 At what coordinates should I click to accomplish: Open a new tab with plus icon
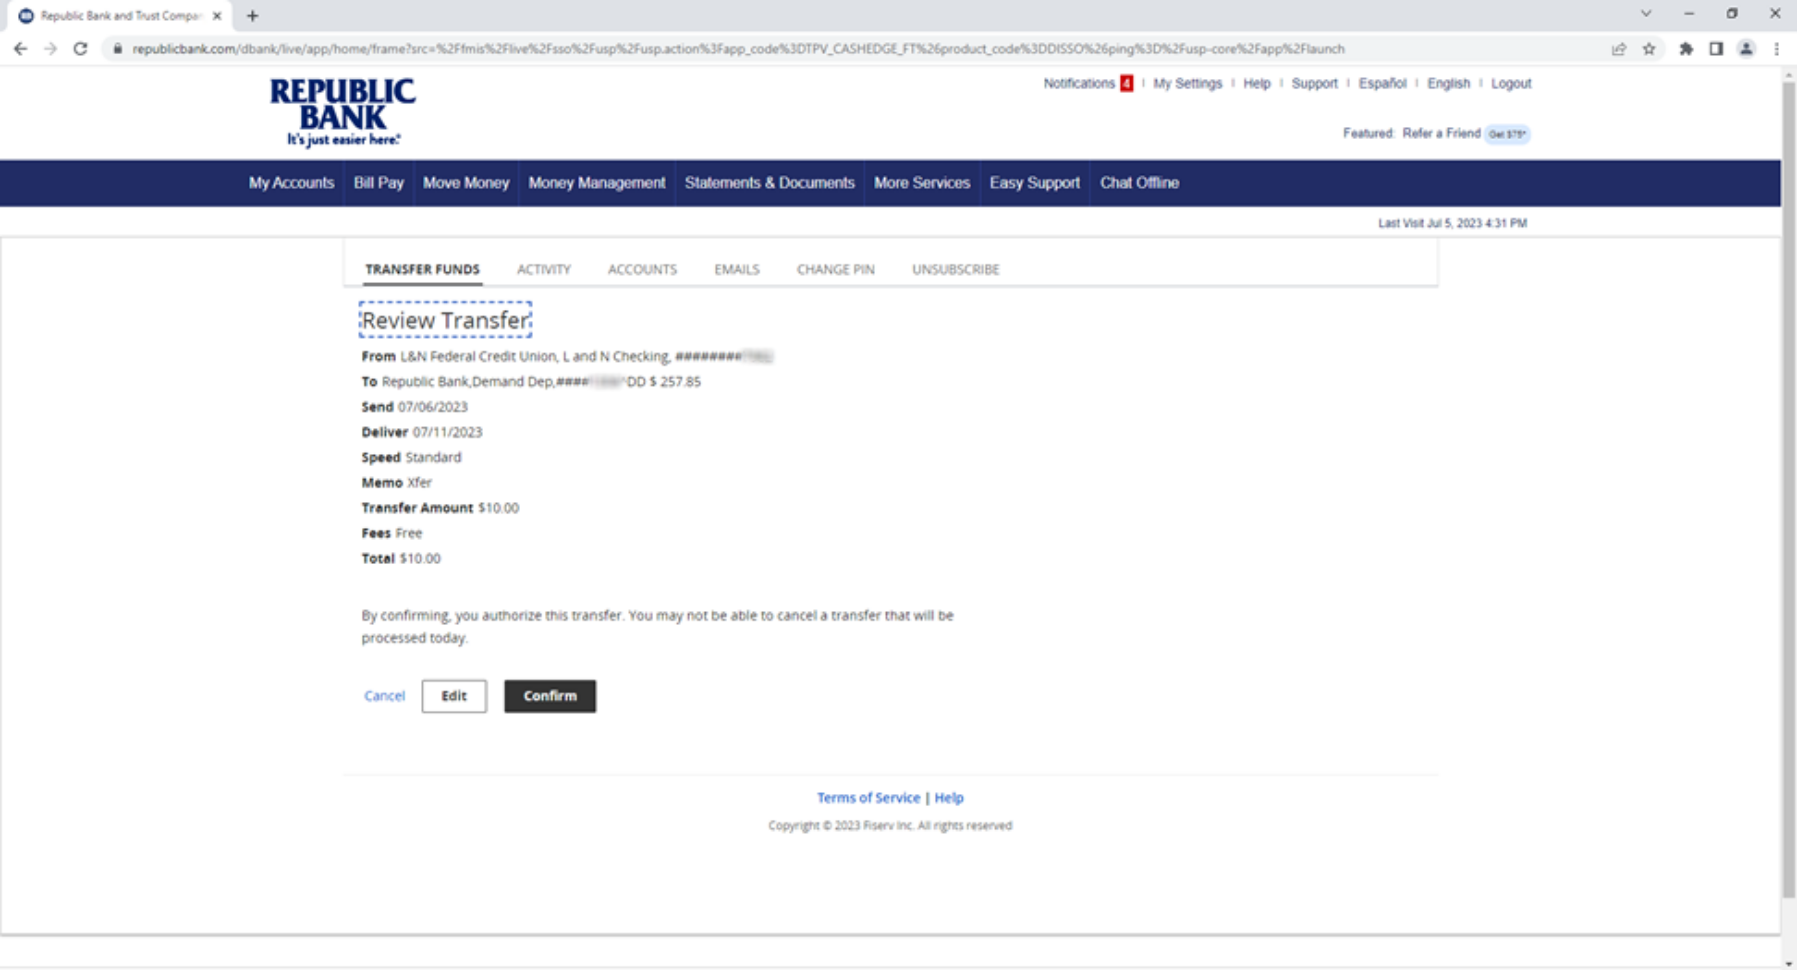(252, 16)
